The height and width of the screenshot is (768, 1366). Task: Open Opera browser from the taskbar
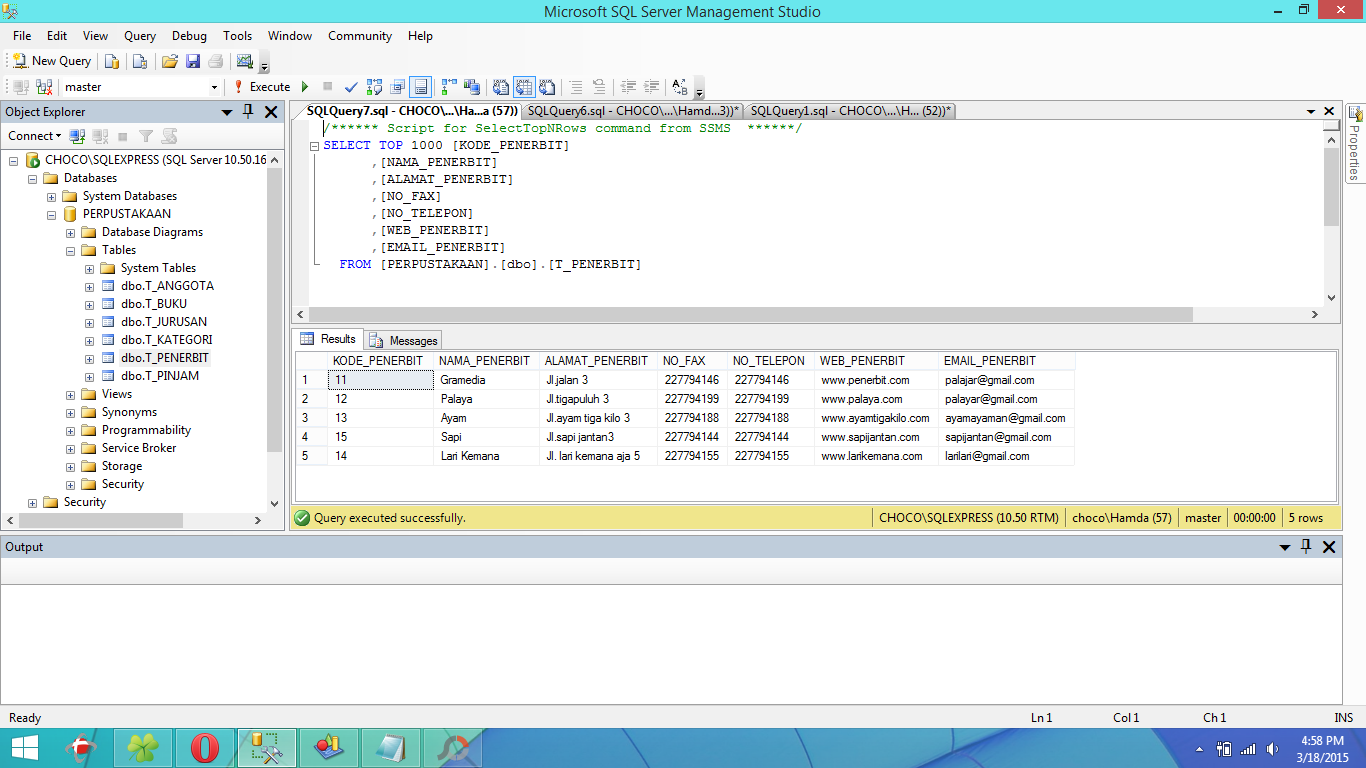[204, 747]
